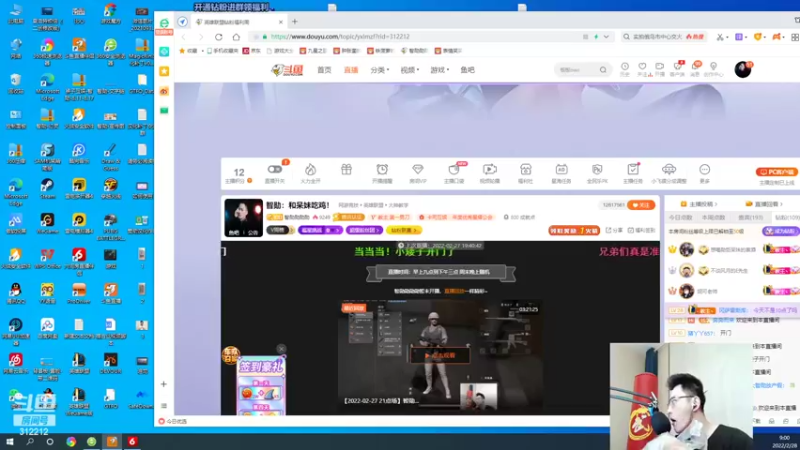Open the browser extensions grid icon
The image size is (800, 450).
795,37
